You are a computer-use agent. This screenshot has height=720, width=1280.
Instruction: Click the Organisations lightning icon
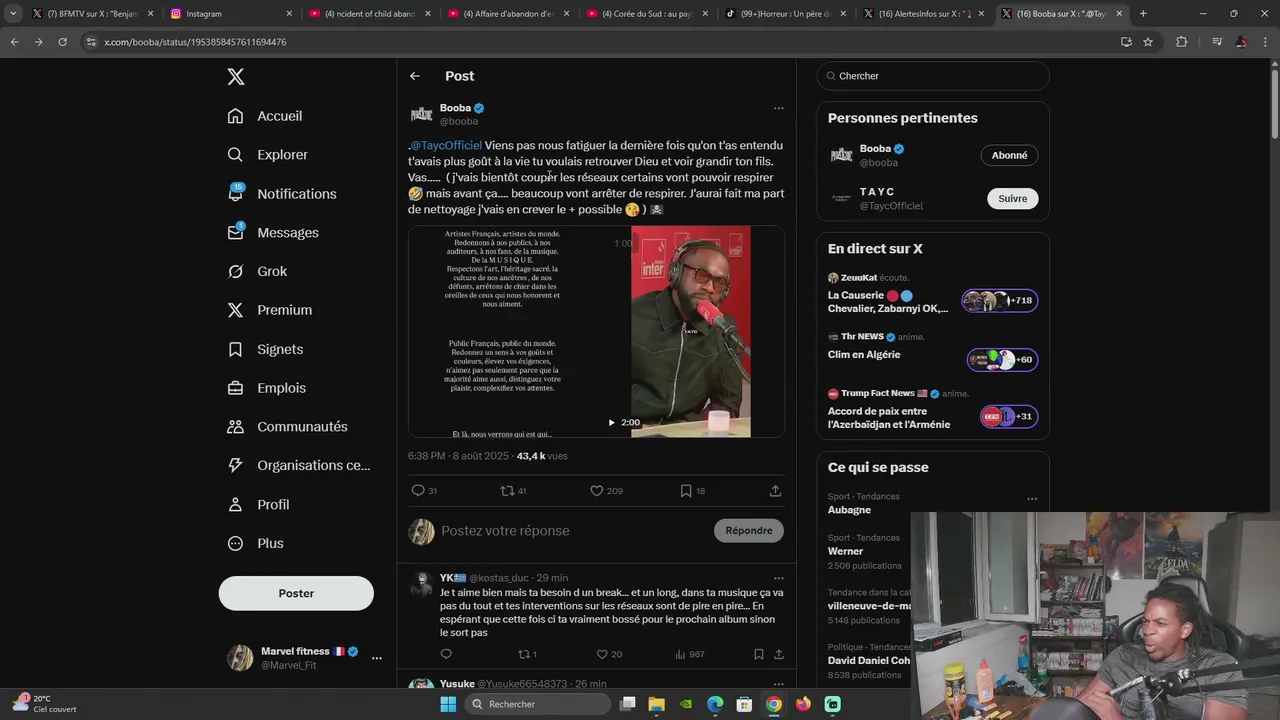(x=235, y=465)
